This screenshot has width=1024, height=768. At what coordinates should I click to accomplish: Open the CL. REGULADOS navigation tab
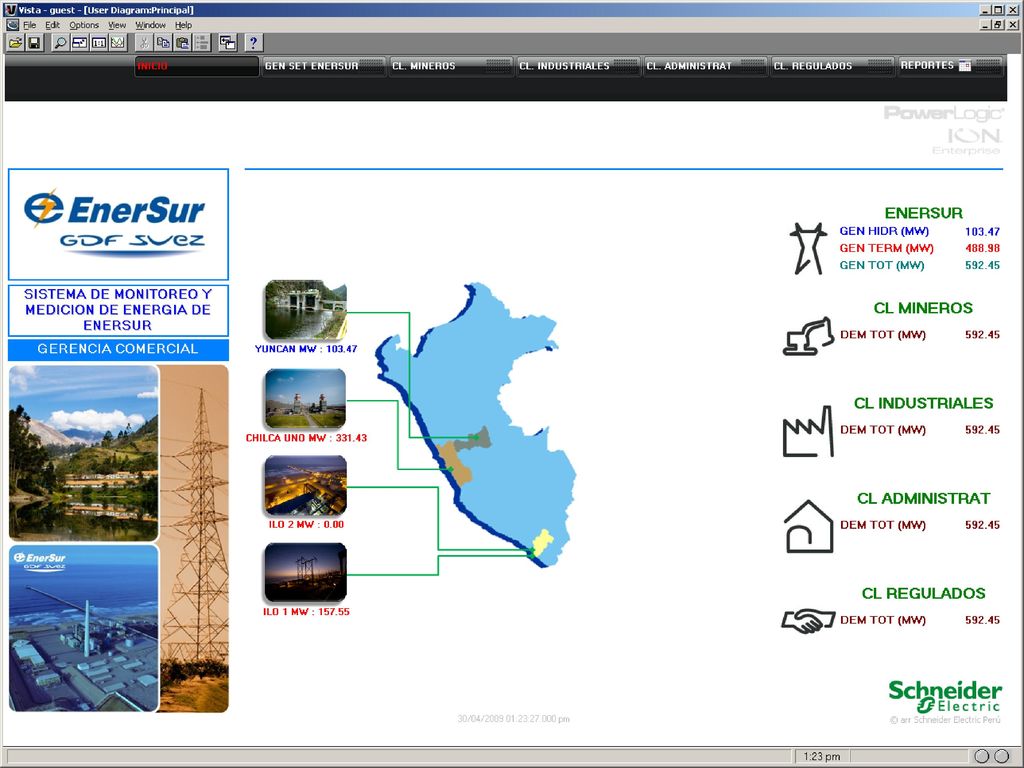point(833,66)
